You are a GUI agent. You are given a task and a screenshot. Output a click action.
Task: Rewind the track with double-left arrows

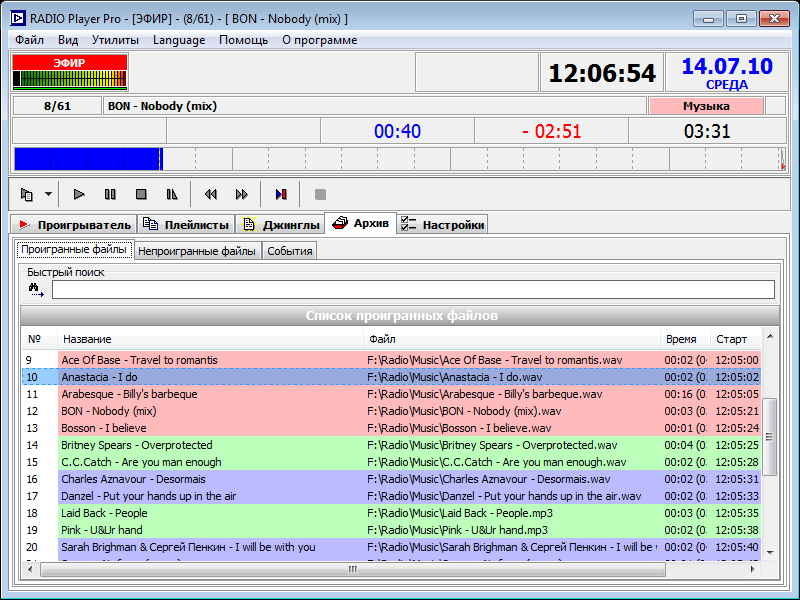coord(210,194)
